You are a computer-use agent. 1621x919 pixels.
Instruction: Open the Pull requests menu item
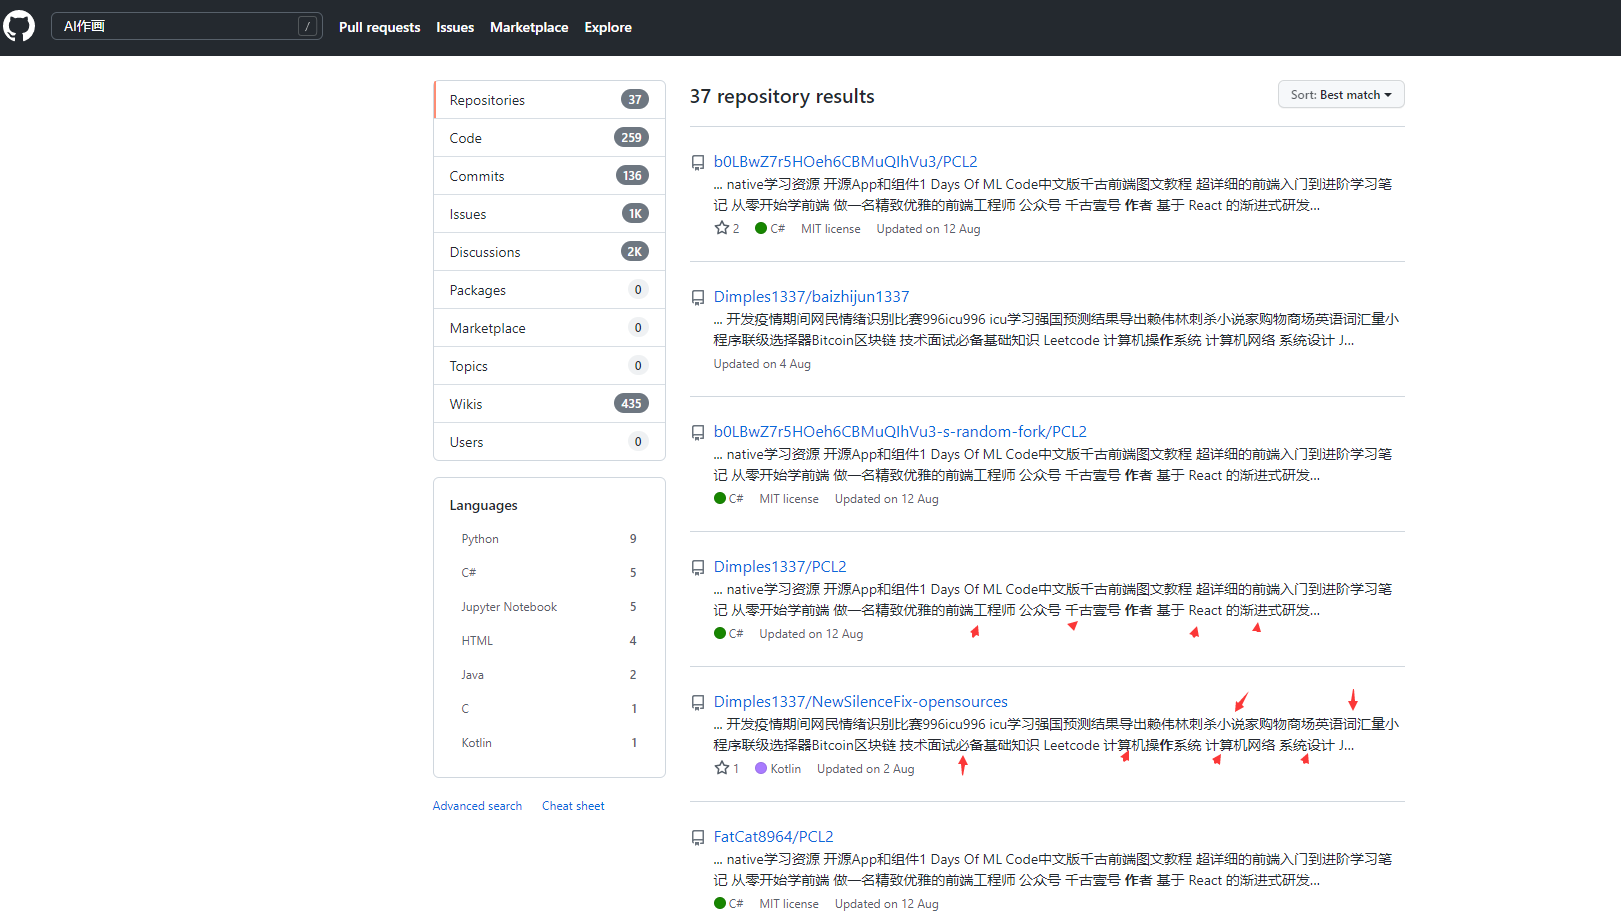[379, 27]
